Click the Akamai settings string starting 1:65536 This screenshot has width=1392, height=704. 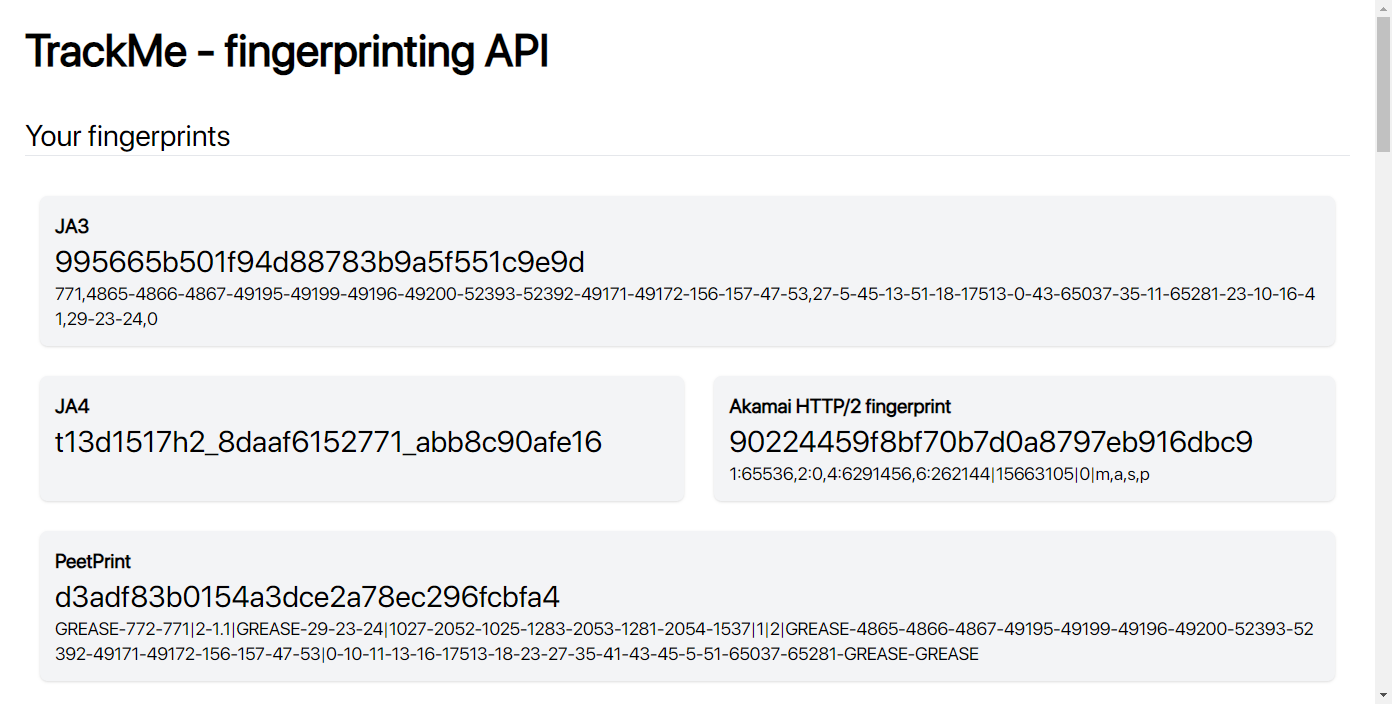[x=939, y=474]
